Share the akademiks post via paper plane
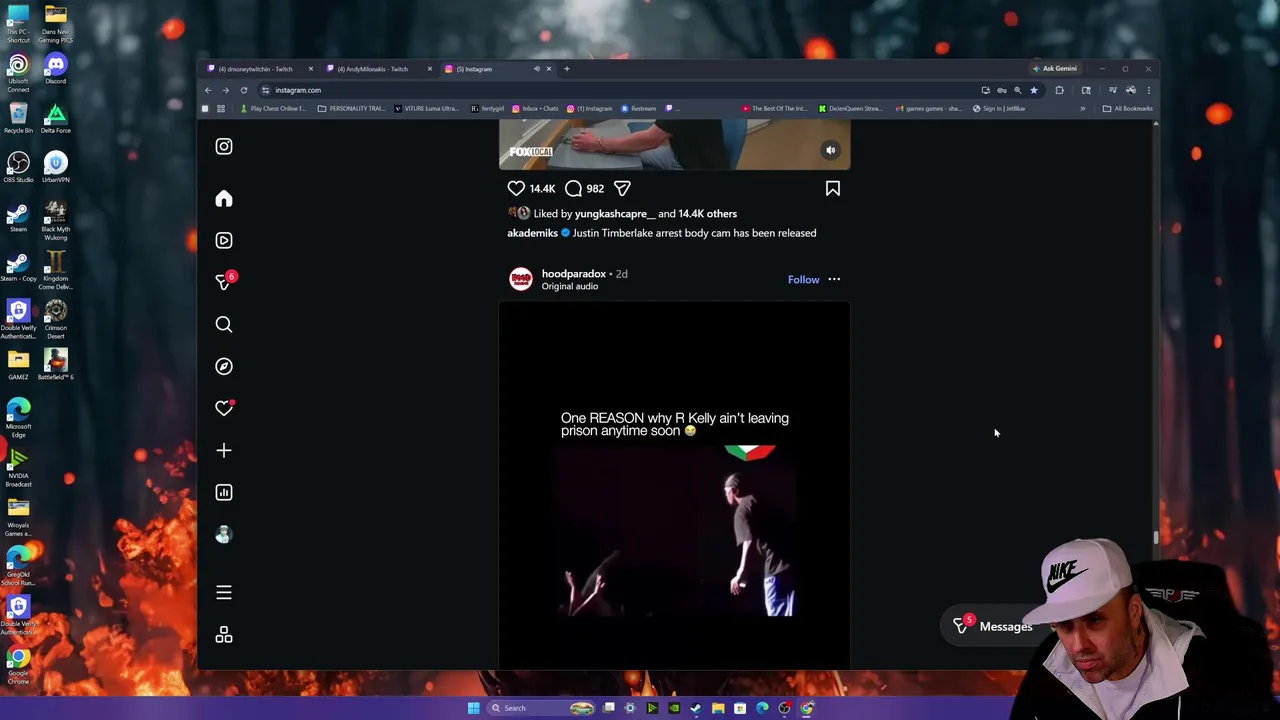The height and width of the screenshot is (720, 1280). coord(622,188)
